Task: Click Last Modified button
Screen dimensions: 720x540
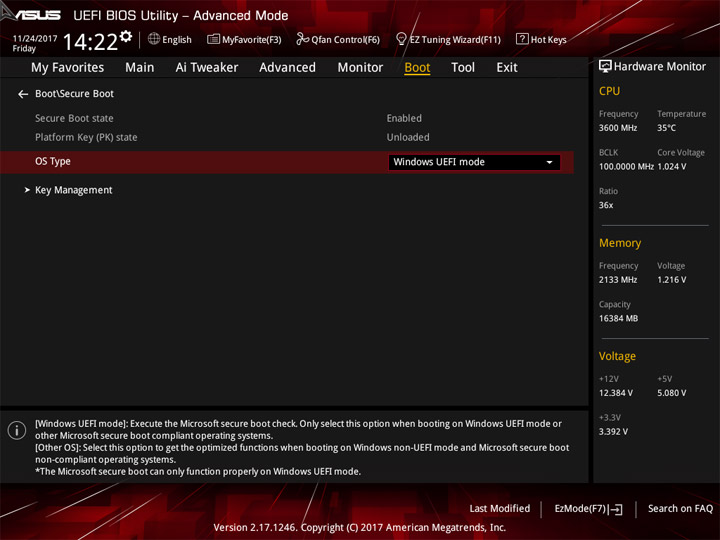Action: [500, 509]
